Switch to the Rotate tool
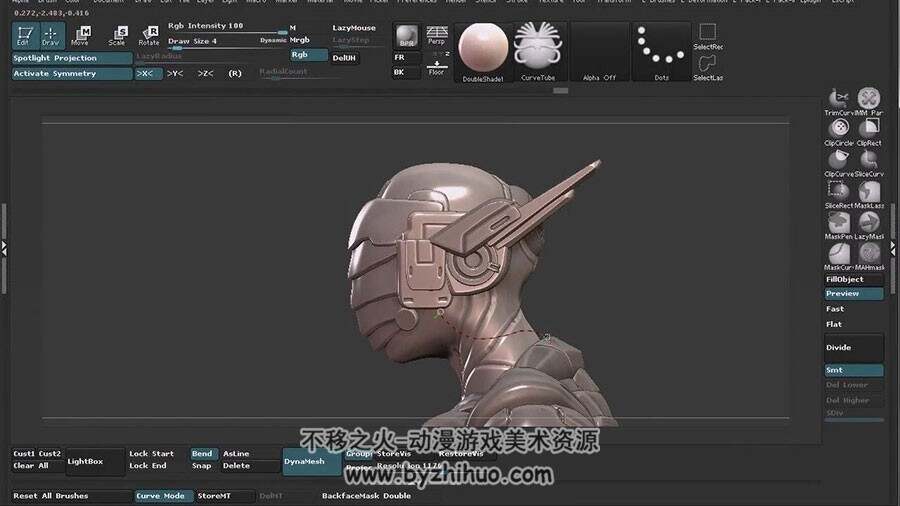The height and width of the screenshot is (506, 900). point(149,36)
